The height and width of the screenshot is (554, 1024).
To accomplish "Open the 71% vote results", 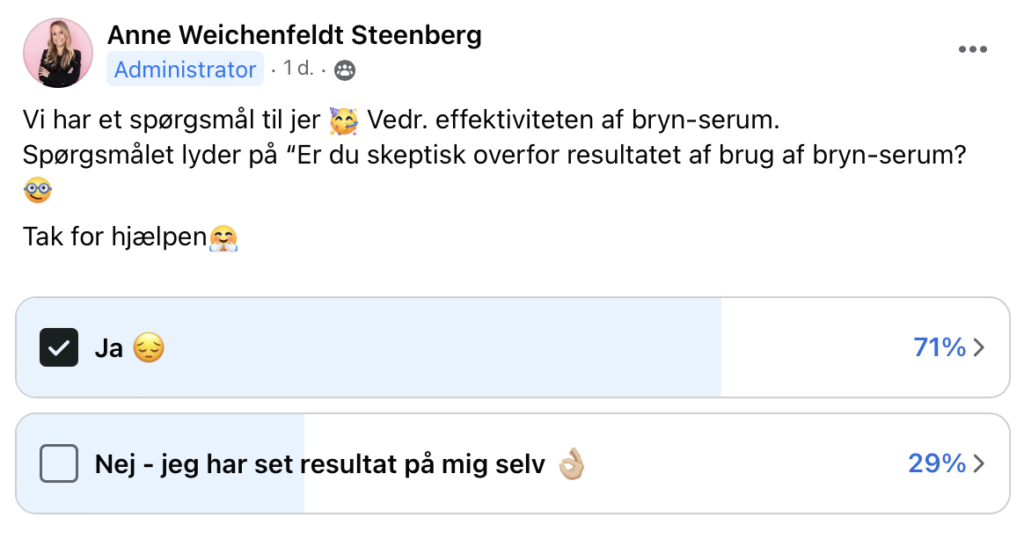I will [939, 348].
